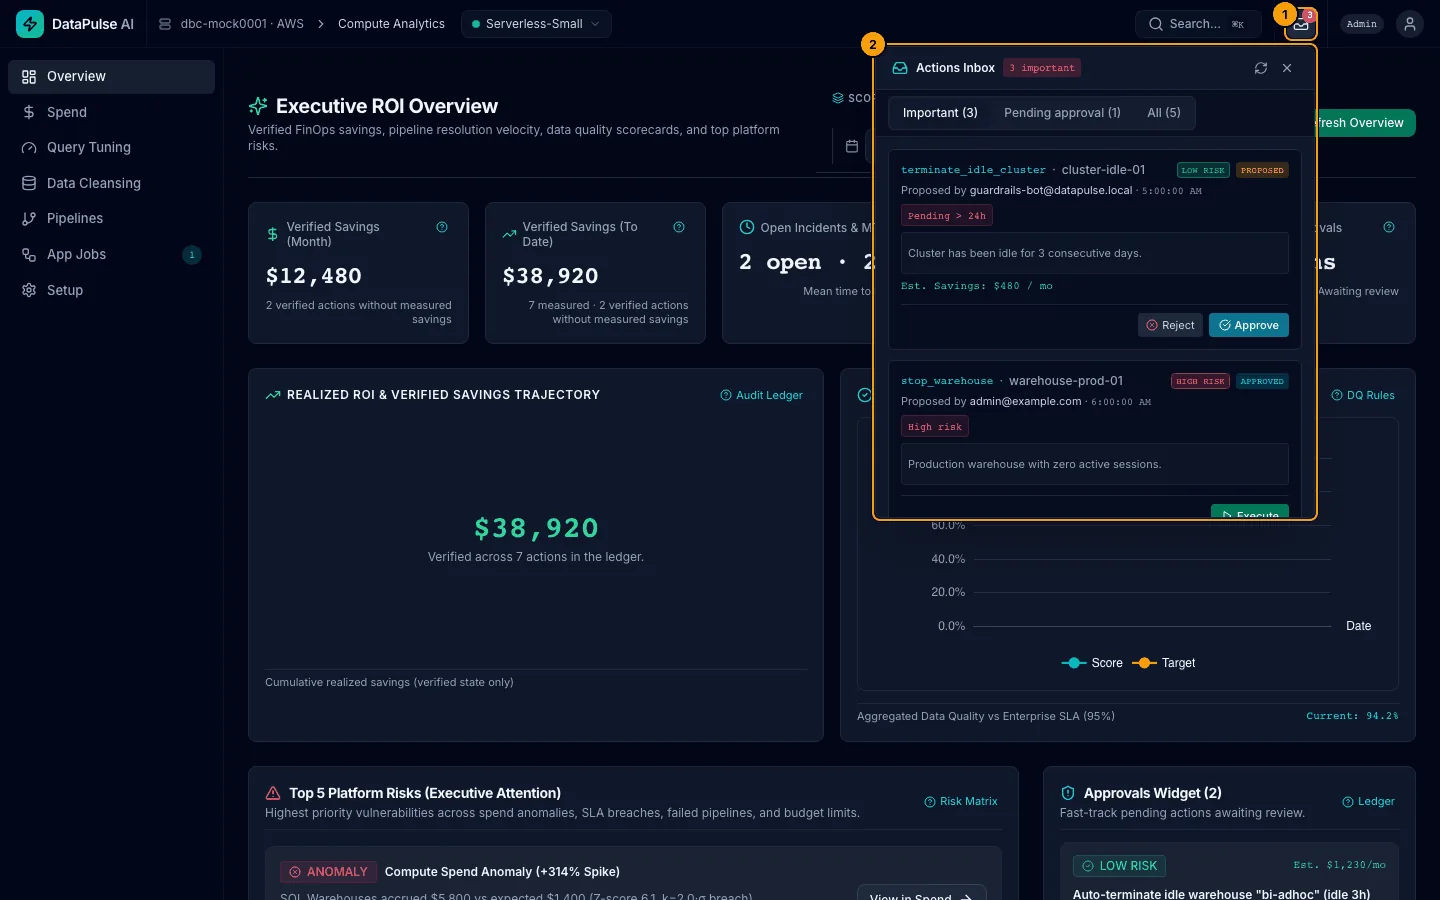The height and width of the screenshot is (900, 1440).
Task: Open the Audit Ledger link
Action: pos(761,395)
